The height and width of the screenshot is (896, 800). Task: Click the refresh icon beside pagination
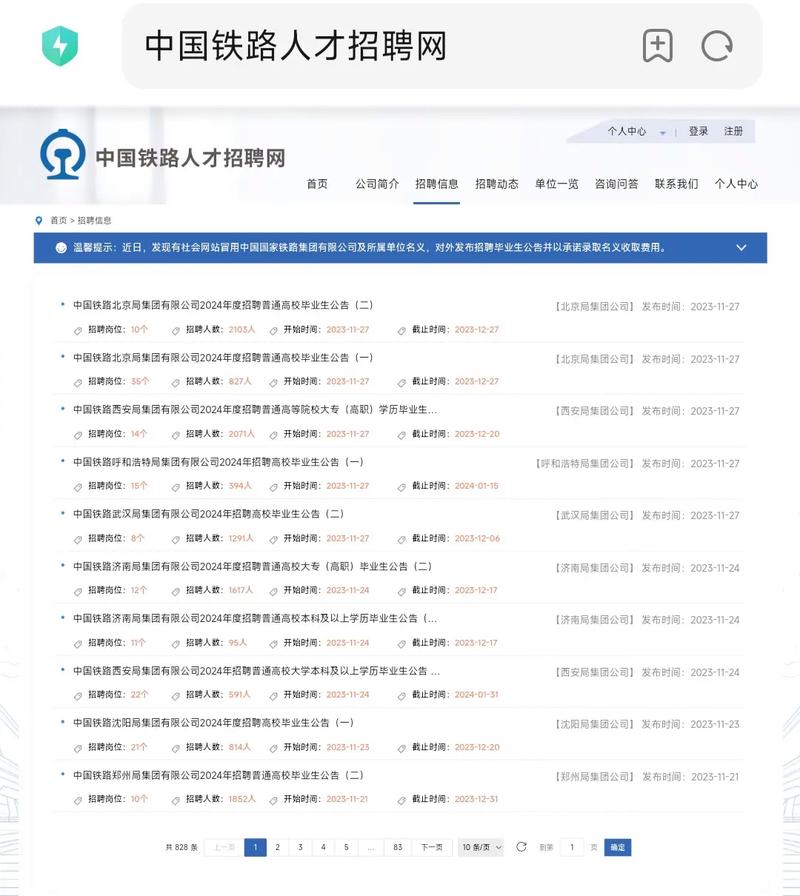521,847
